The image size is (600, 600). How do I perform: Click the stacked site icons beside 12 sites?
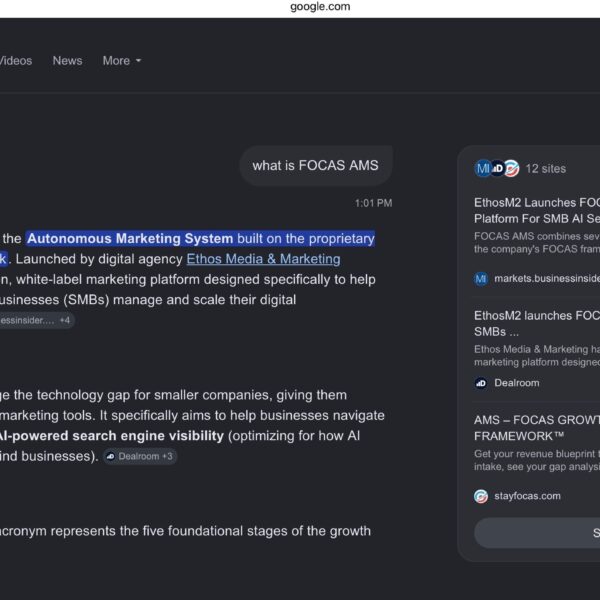pyautogui.click(x=497, y=168)
